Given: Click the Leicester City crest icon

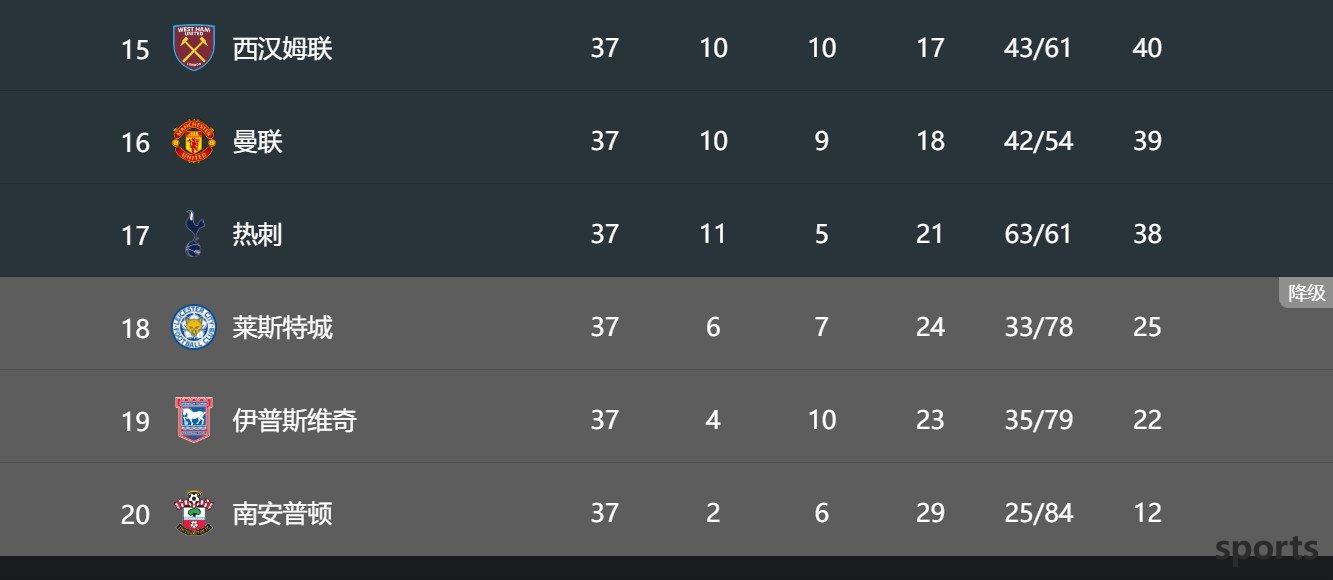Looking at the screenshot, I should click(194, 327).
